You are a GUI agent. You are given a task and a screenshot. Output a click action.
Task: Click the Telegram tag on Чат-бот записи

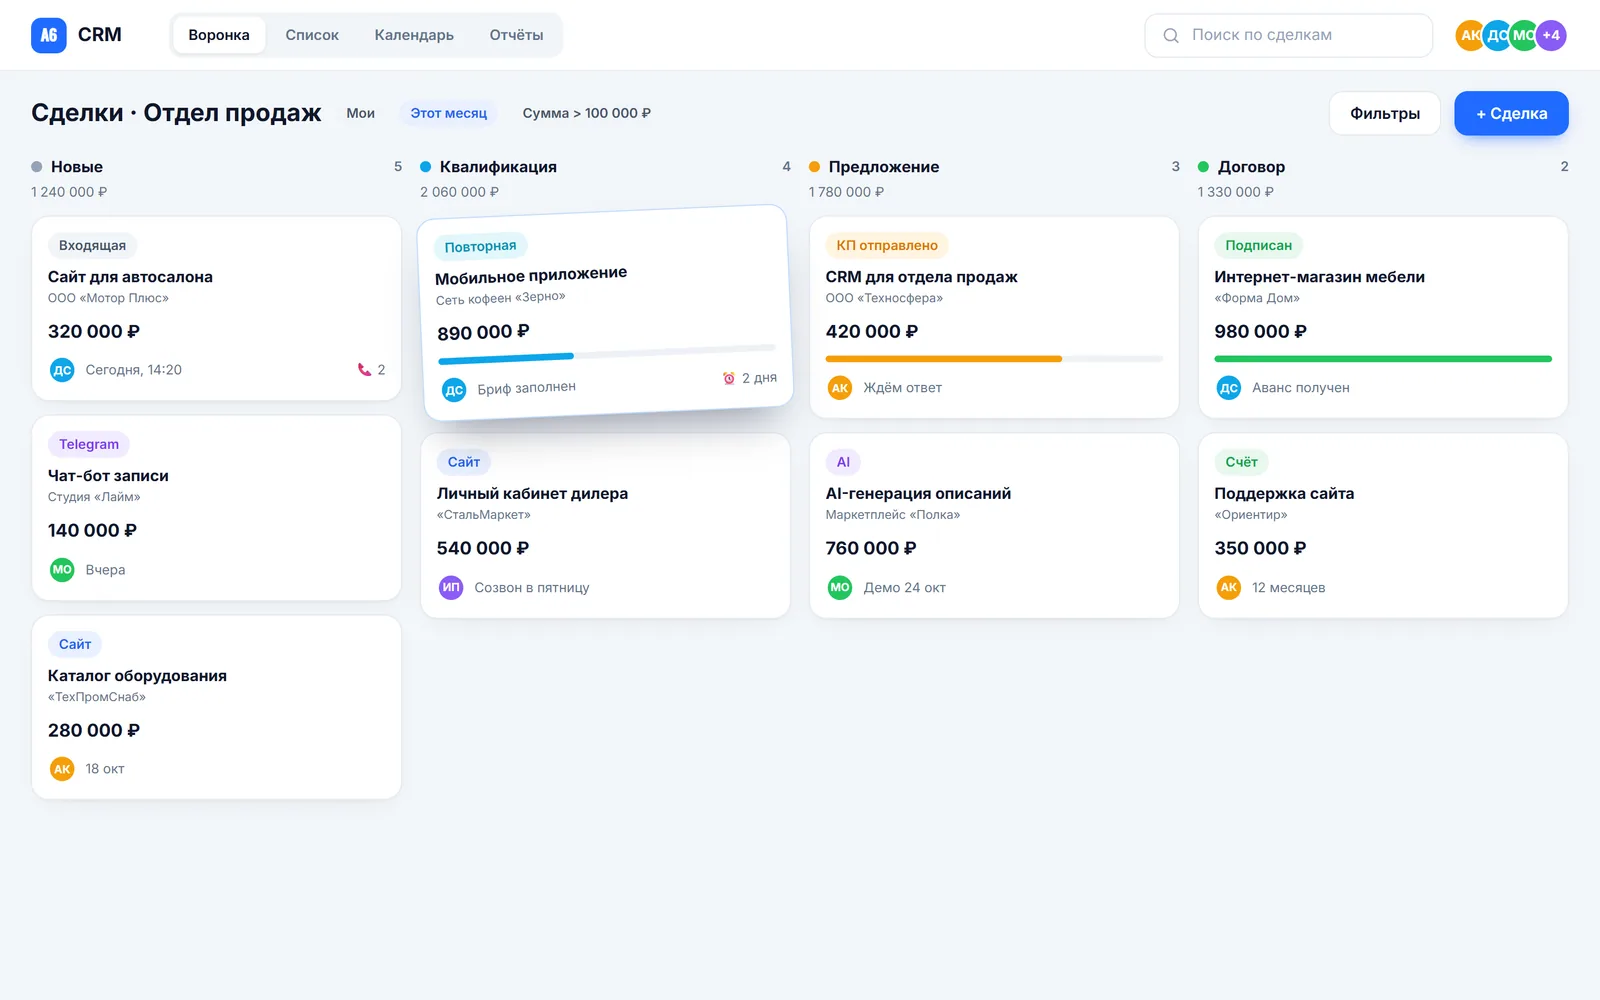click(89, 445)
